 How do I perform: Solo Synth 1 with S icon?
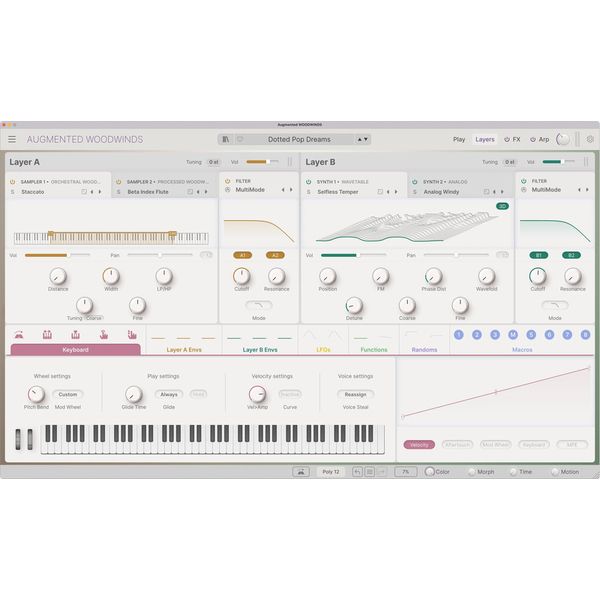pos(308,192)
